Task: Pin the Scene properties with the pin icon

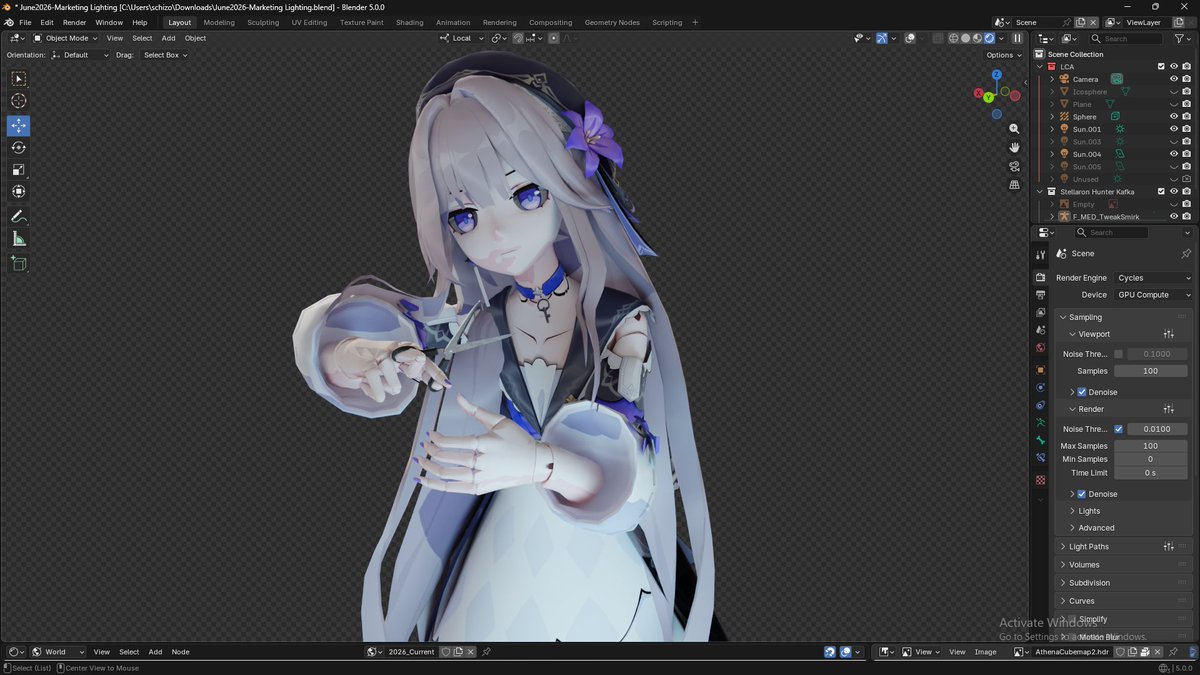Action: (x=1186, y=254)
